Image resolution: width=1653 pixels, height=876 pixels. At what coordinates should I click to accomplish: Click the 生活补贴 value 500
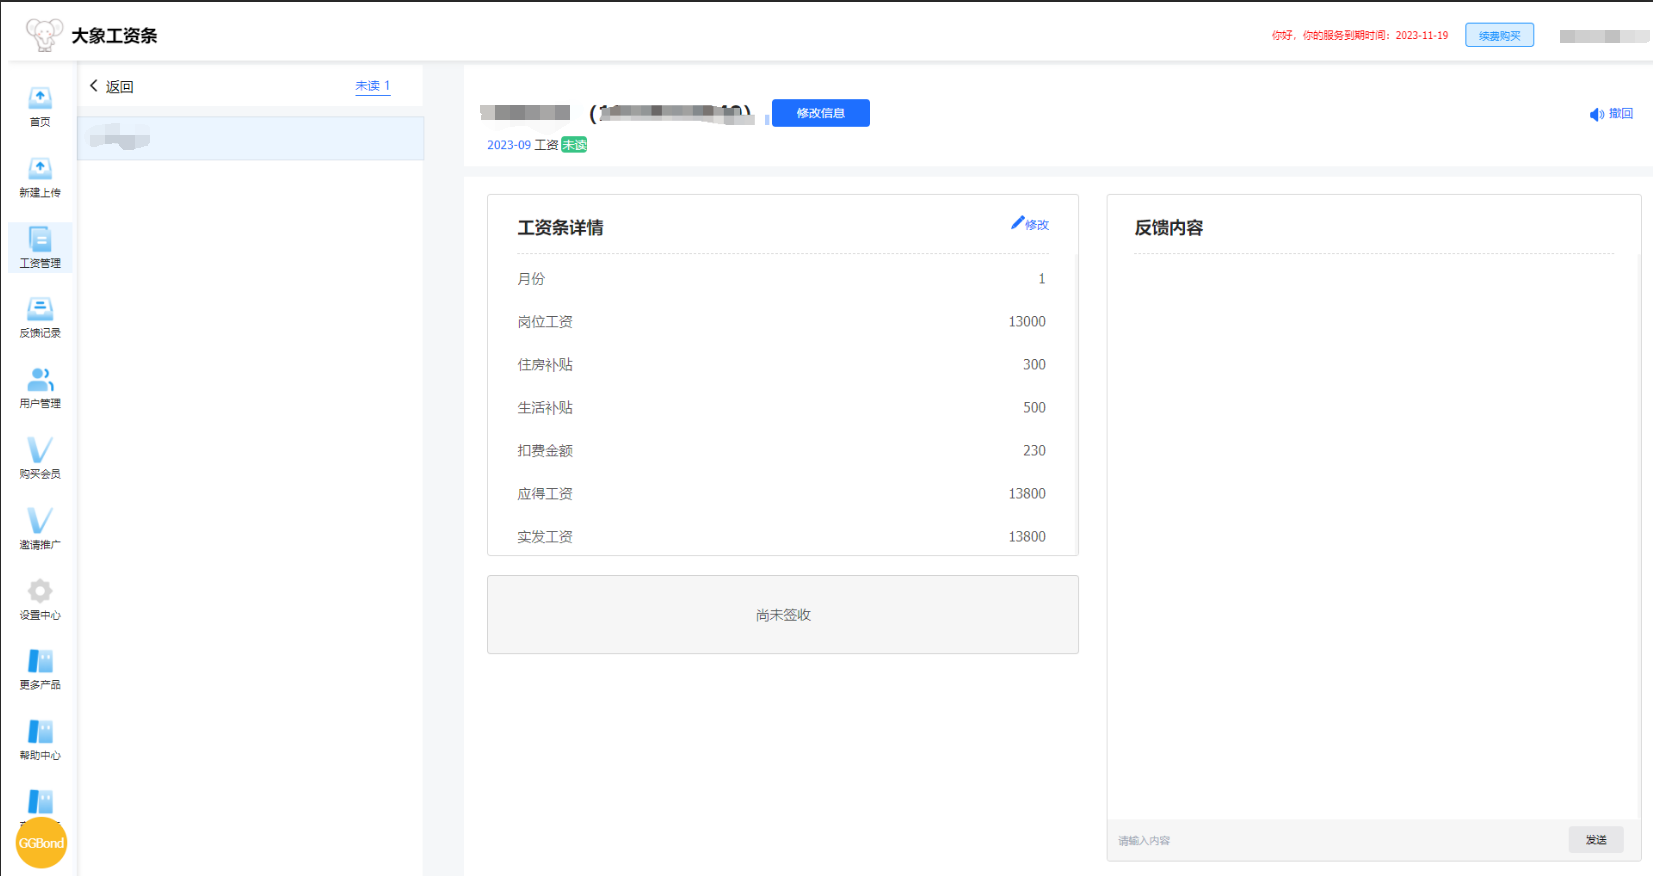pyautogui.click(x=1034, y=408)
